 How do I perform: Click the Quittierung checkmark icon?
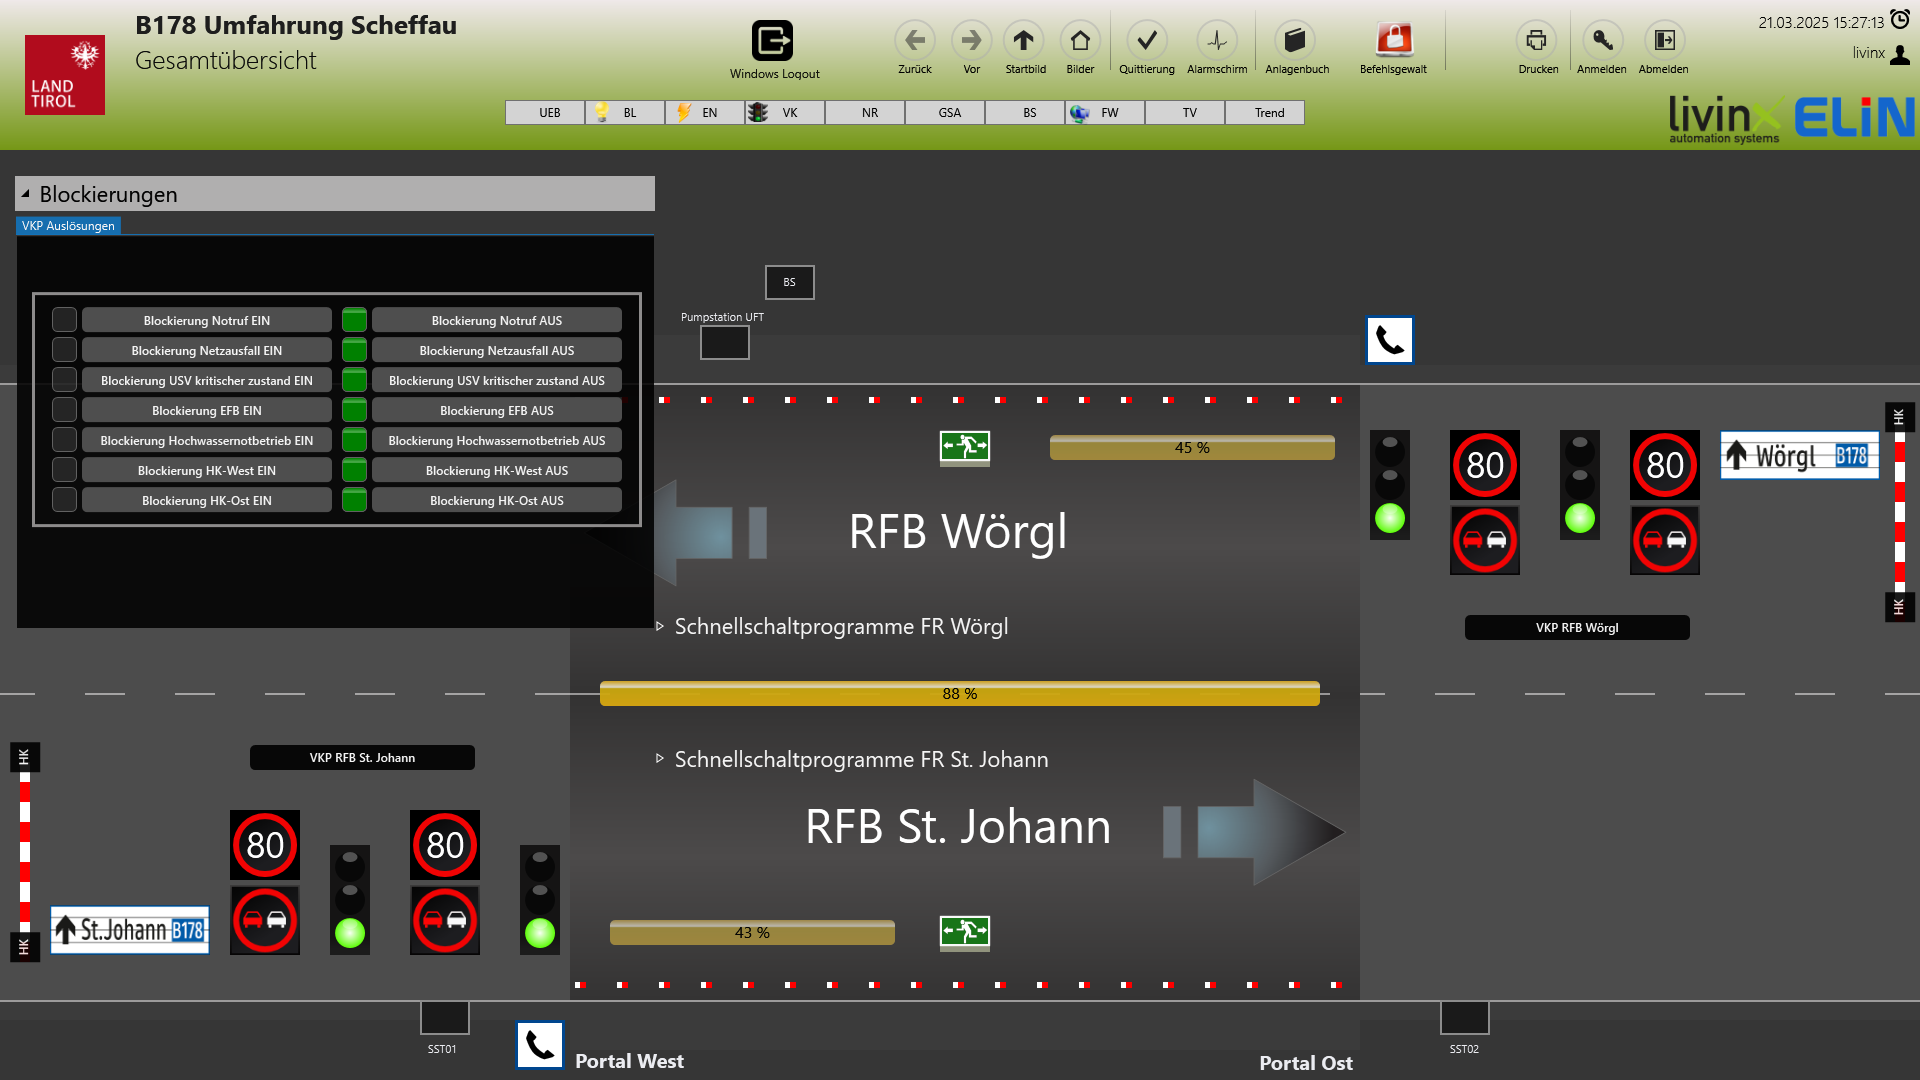coord(1146,41)
